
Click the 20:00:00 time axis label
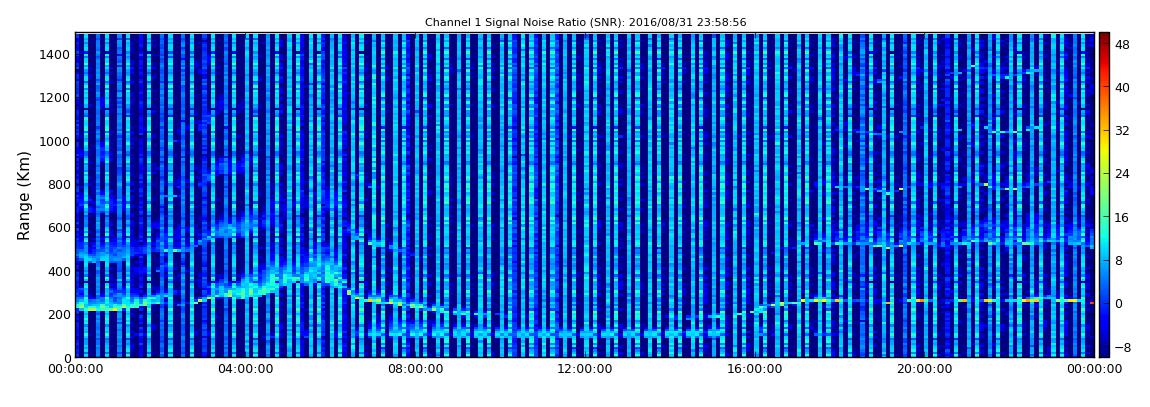pos(925,370)
